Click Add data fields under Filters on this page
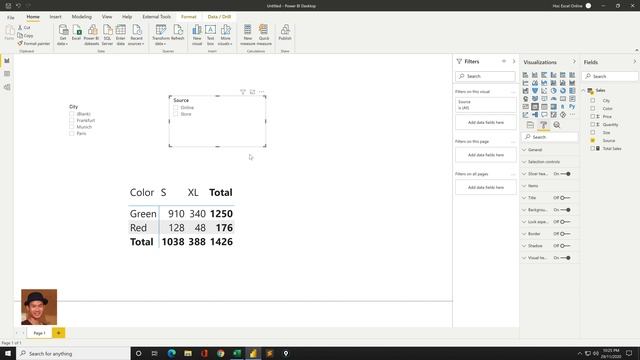 coord(486,155)
